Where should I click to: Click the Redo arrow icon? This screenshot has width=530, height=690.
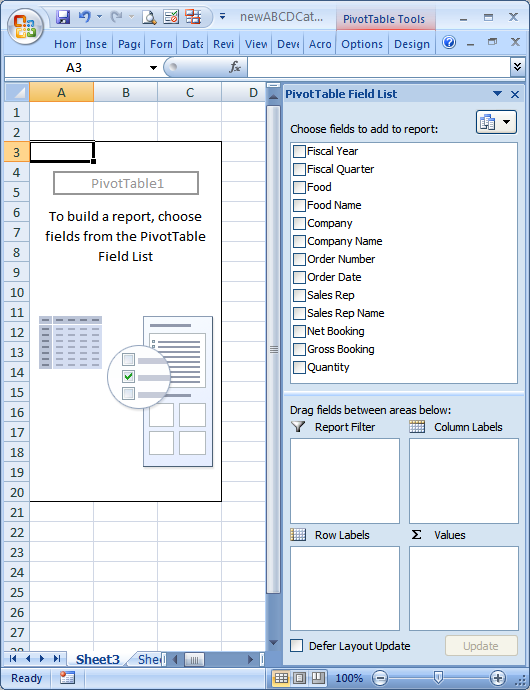(x=117, y=17)
